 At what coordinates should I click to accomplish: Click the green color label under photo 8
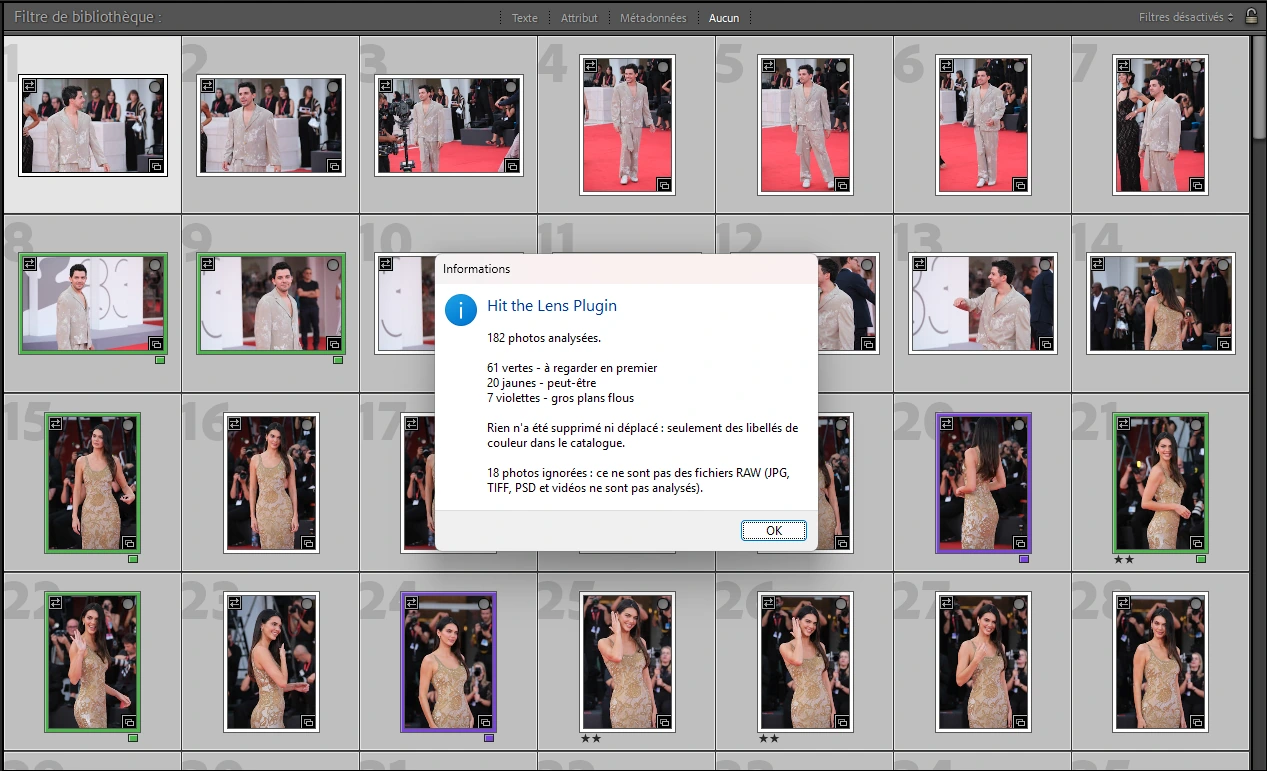click(x=160, y=360)
